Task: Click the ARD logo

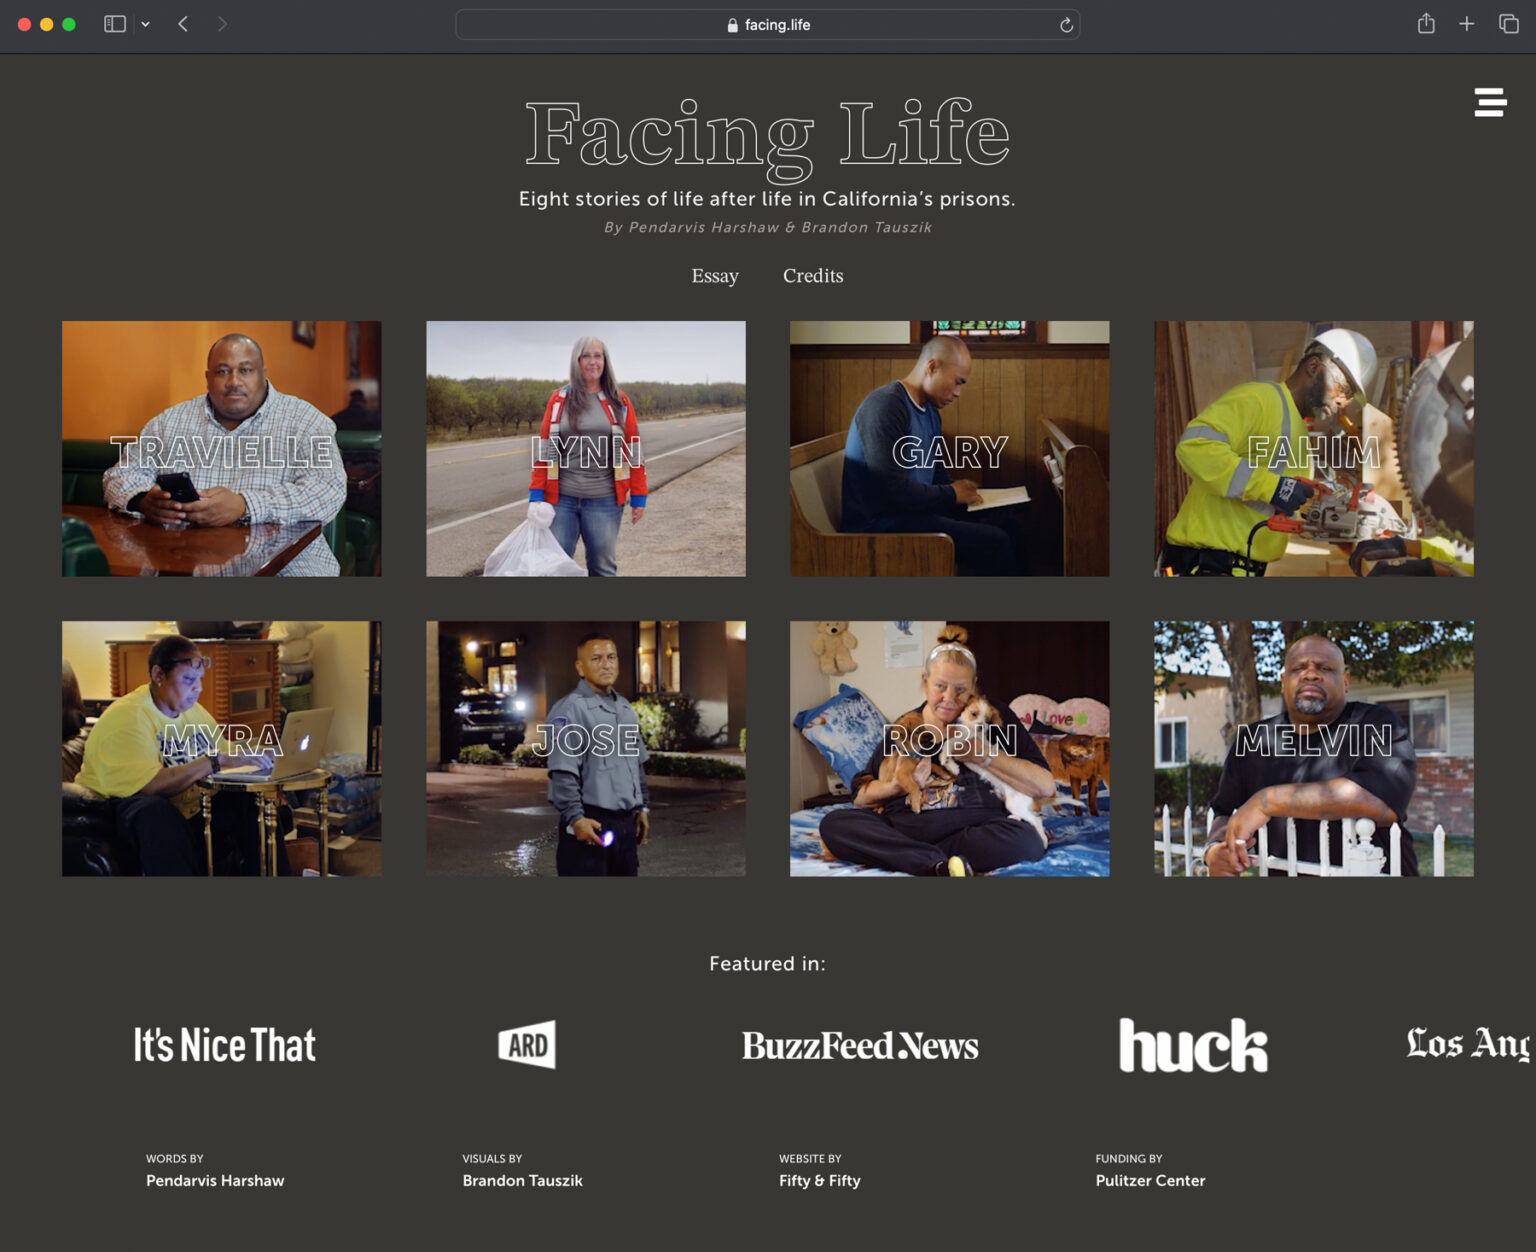Action: click(527, 1045)
